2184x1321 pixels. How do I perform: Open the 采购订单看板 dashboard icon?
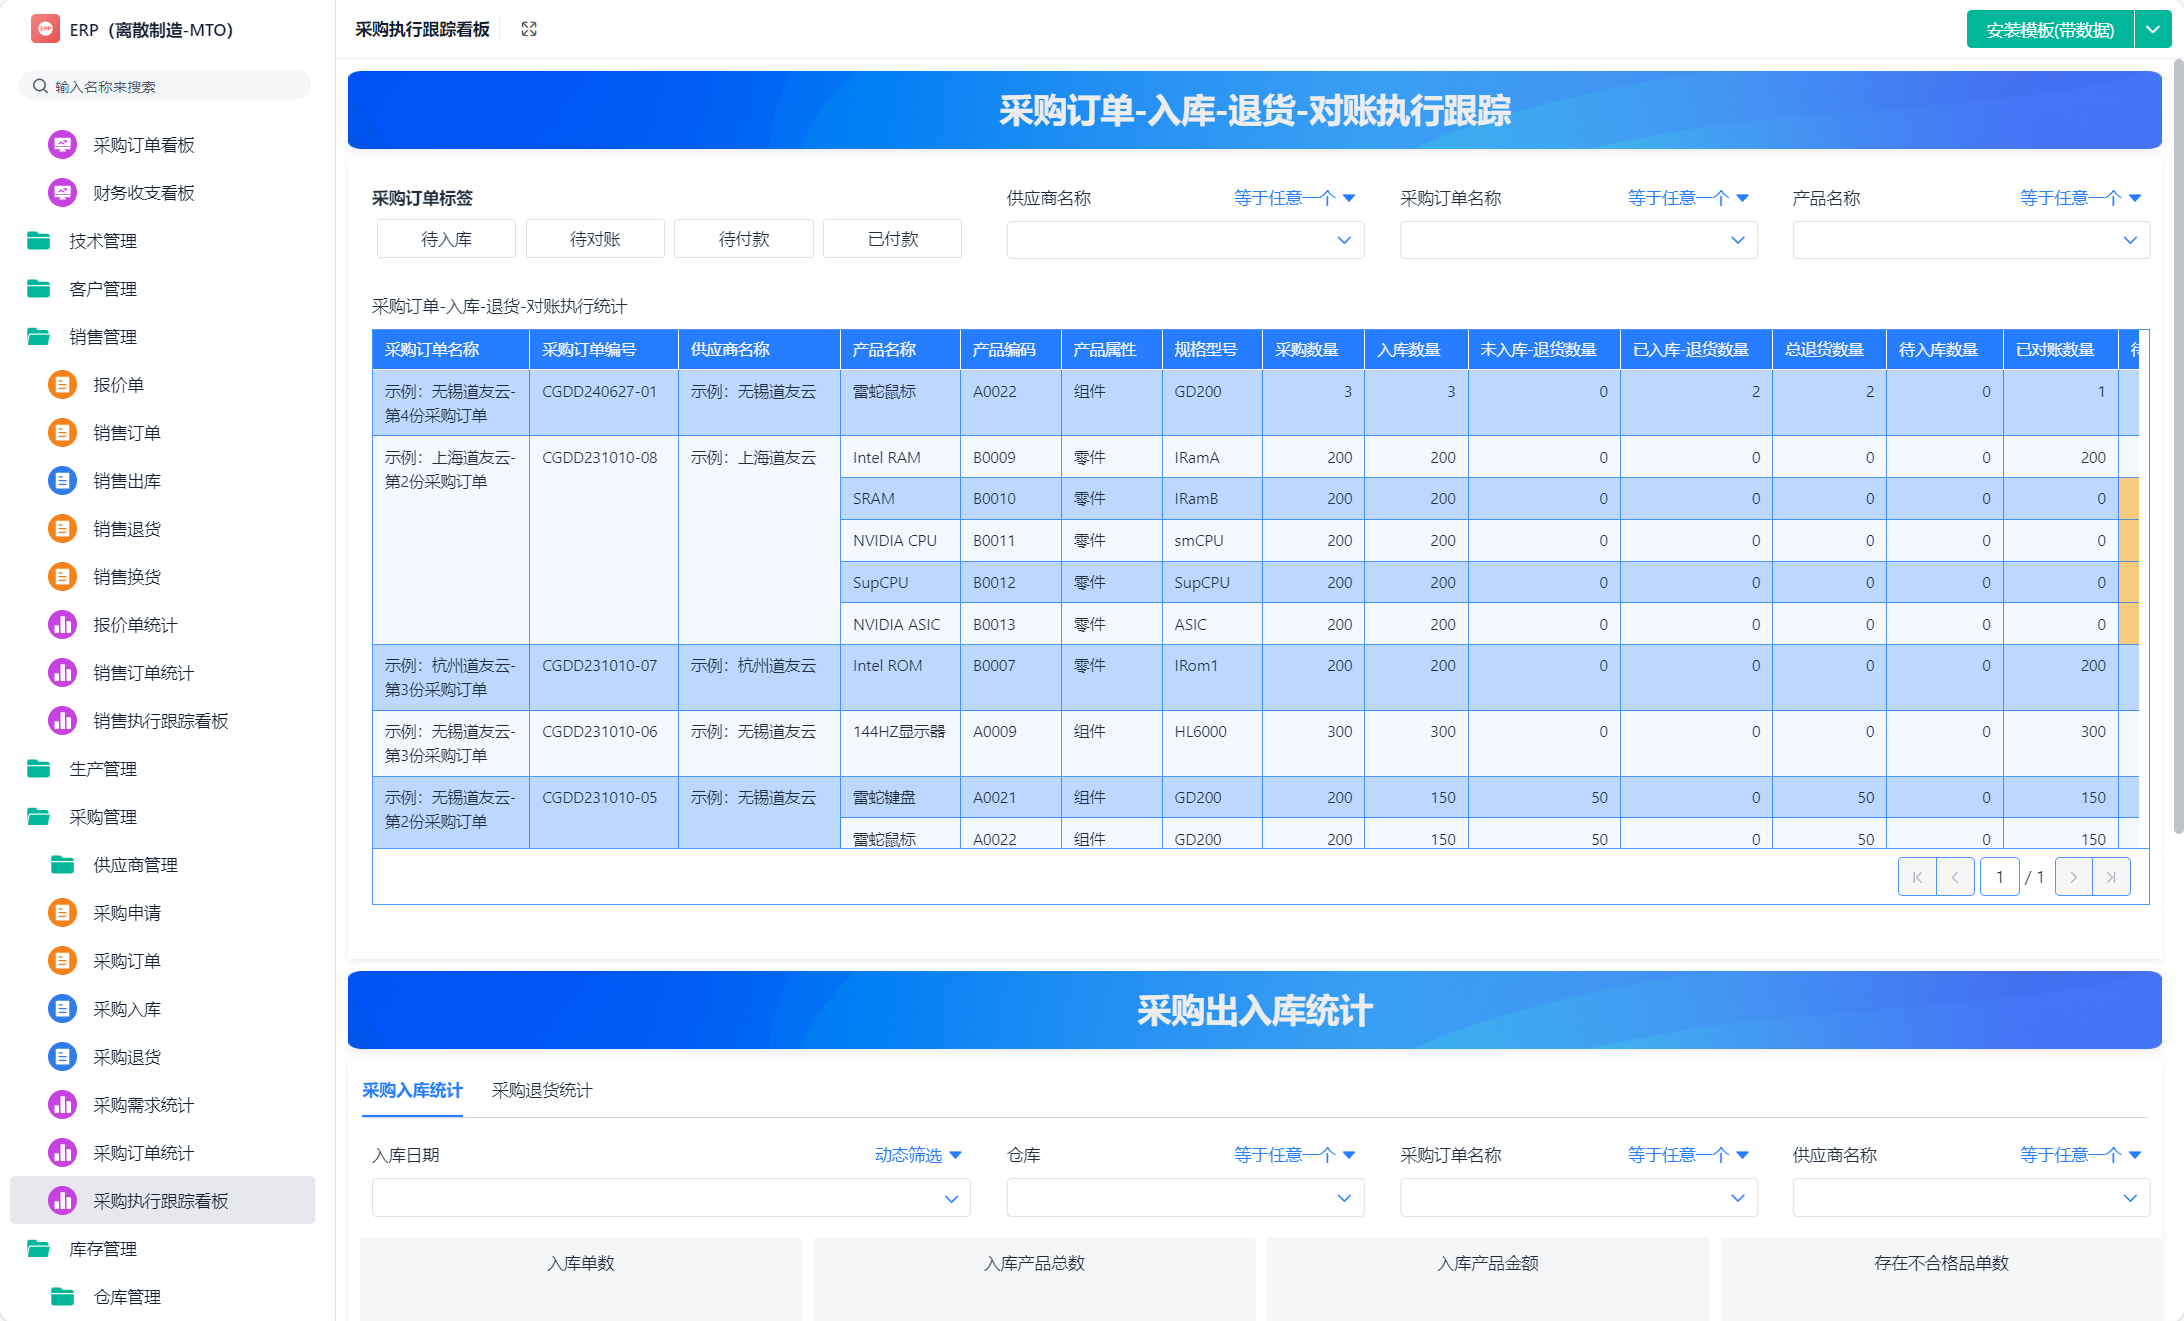(x=62, y=145)
